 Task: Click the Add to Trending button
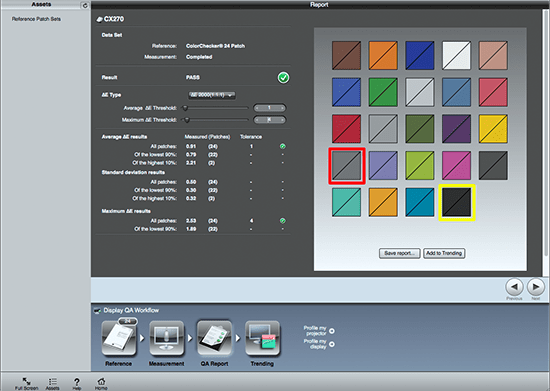coord(444,253)
